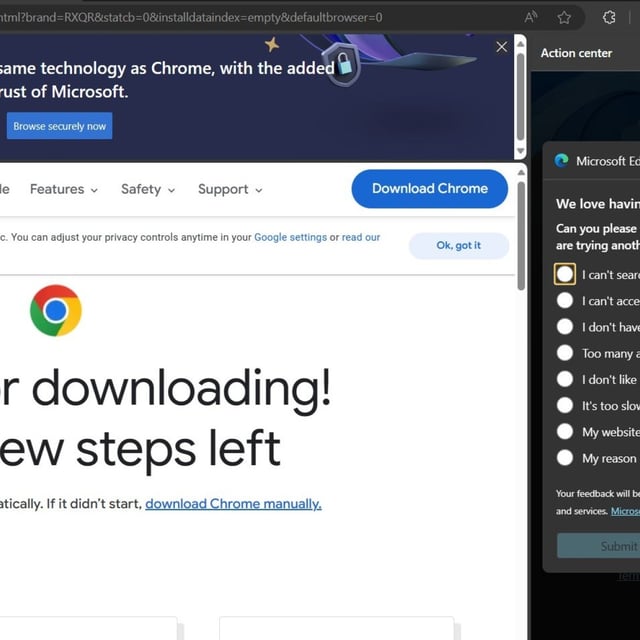
Task: Click the Chrome page vertical scrollbar thumb
Action: click(521, 236)
